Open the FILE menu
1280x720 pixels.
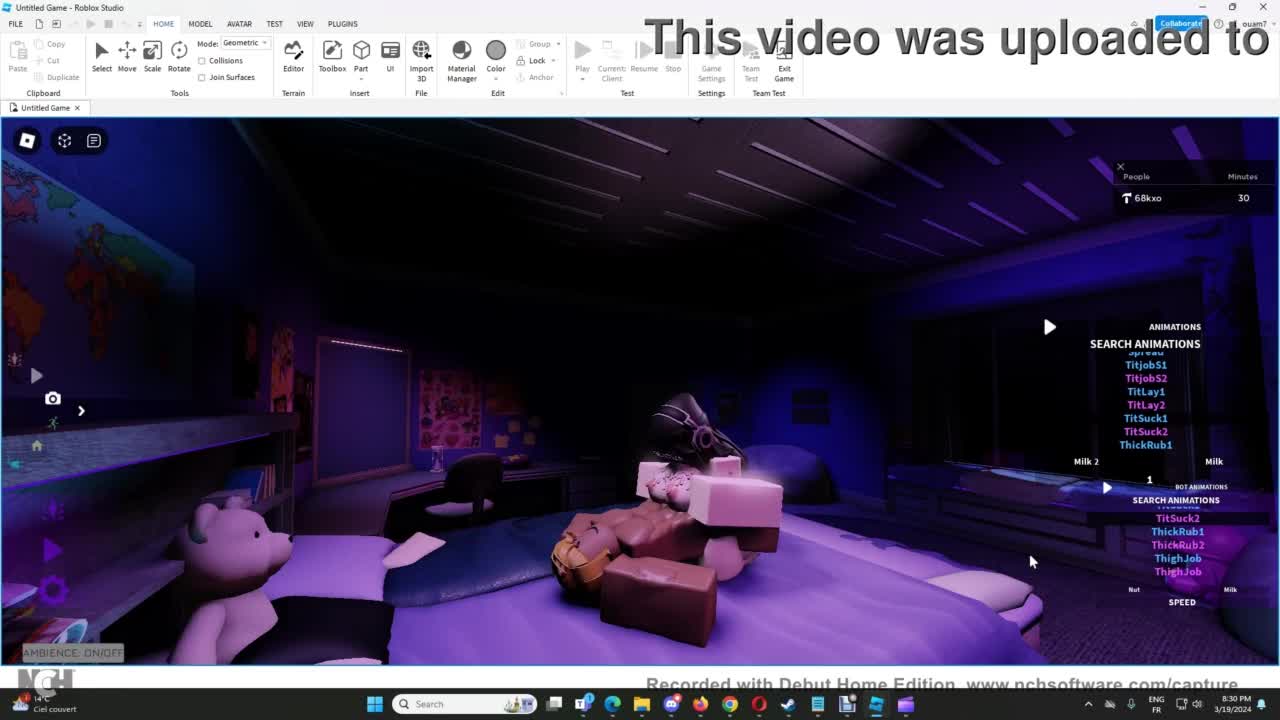point(16,24)
